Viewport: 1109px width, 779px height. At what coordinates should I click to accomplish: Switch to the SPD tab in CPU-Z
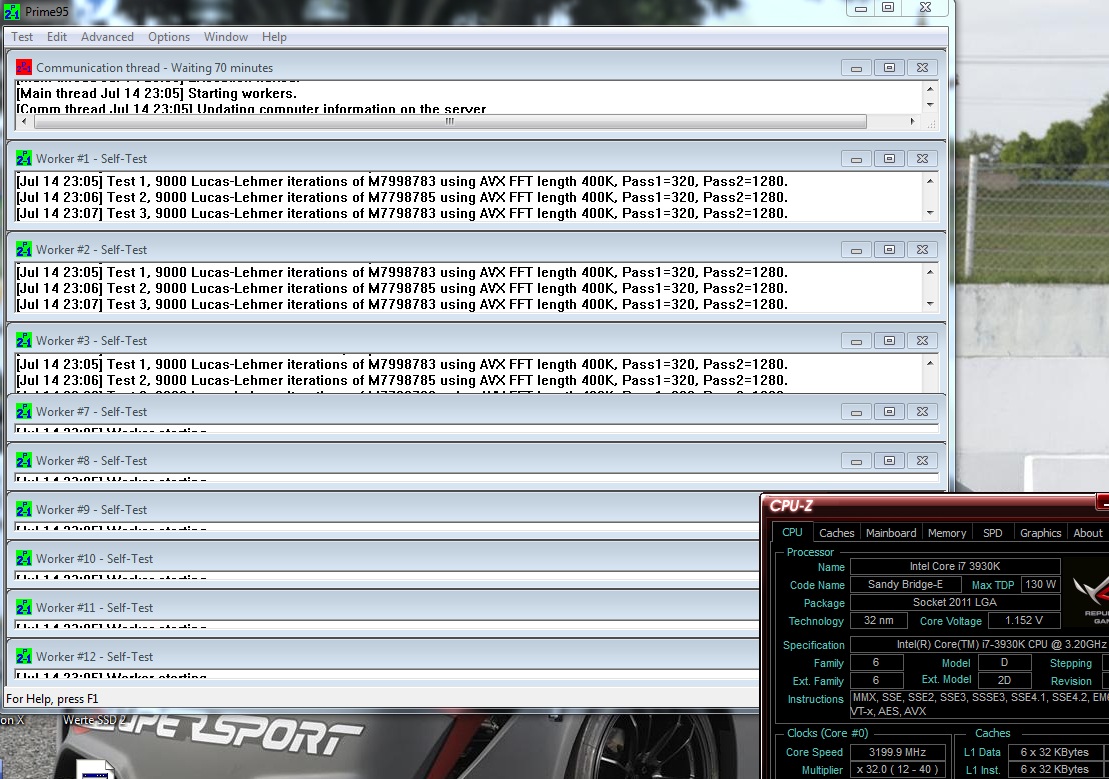992,533
